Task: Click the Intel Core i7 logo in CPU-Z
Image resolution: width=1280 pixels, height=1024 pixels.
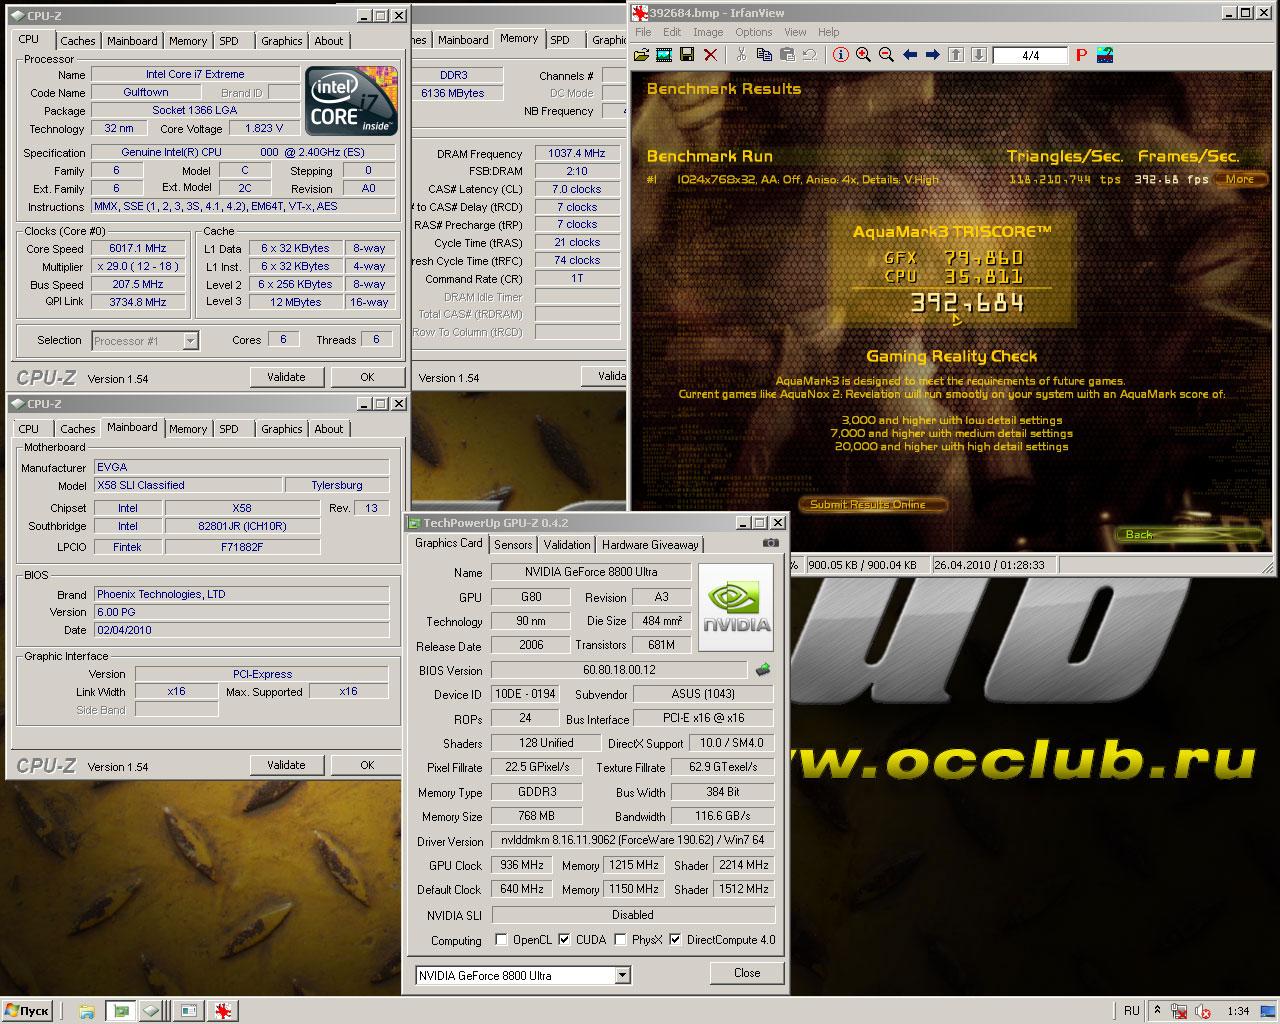Action: click(352, 101)
